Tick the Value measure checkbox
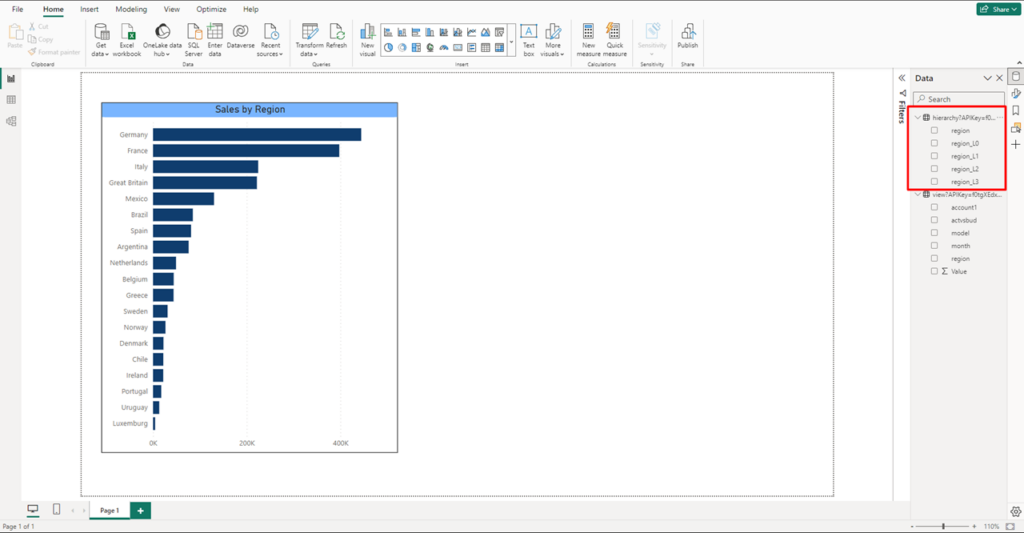The width and height of the screenshot is (1024, 533). [x=935, y=271]
